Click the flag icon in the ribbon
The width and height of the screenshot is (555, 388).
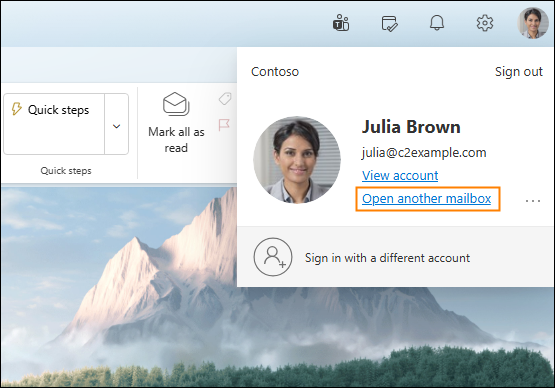click(x=224, y=125)
